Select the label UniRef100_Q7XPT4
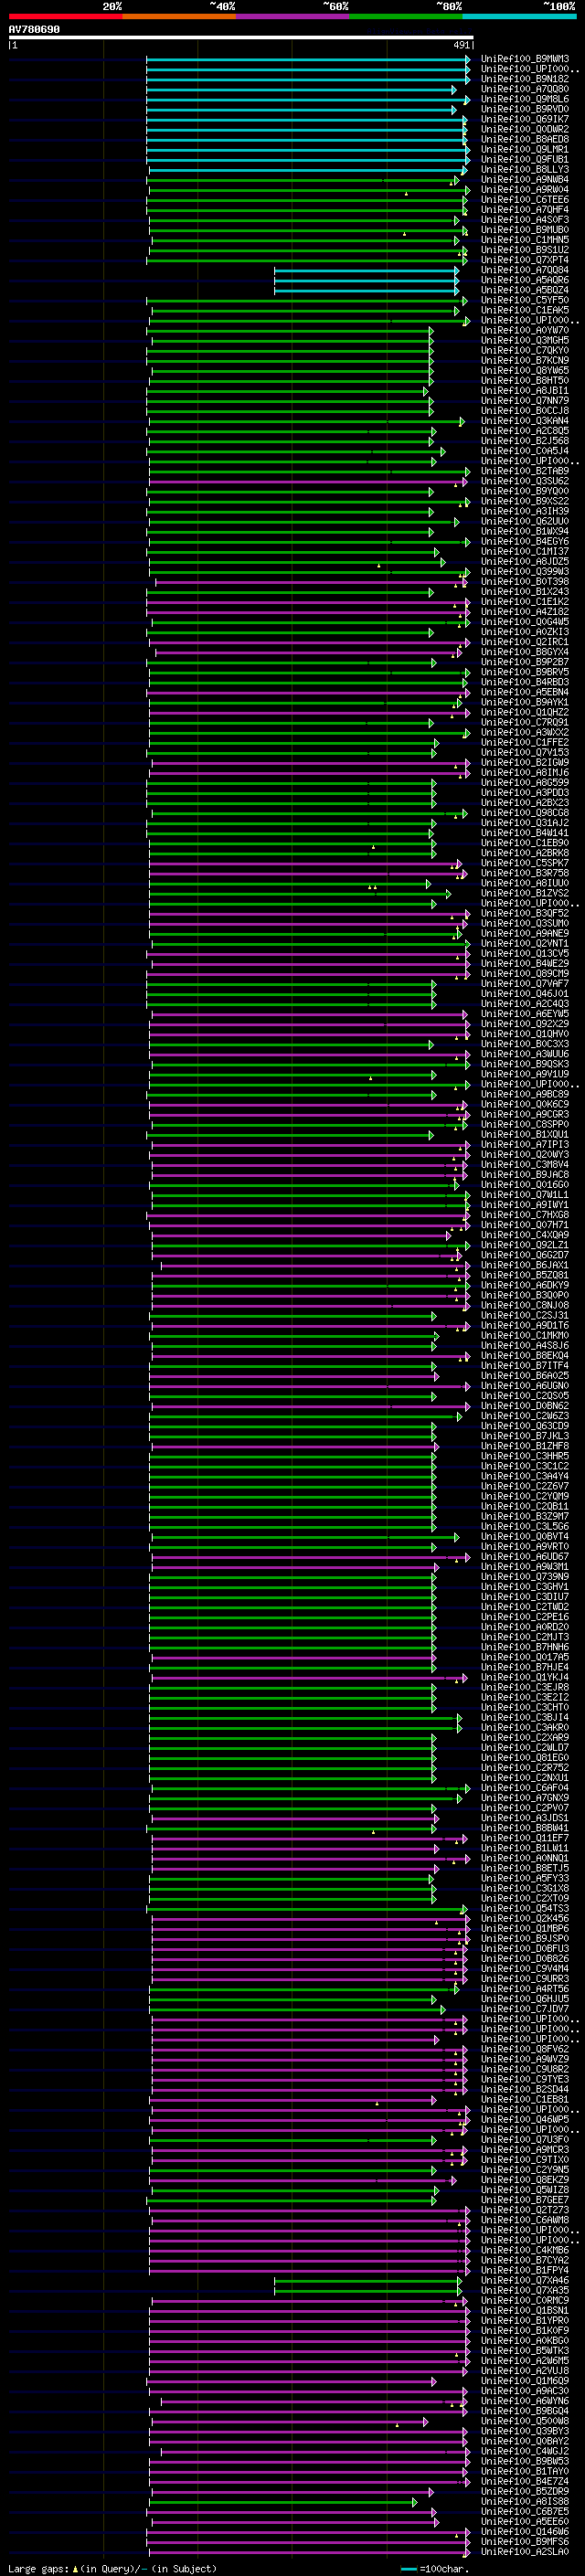 point(524,261)
